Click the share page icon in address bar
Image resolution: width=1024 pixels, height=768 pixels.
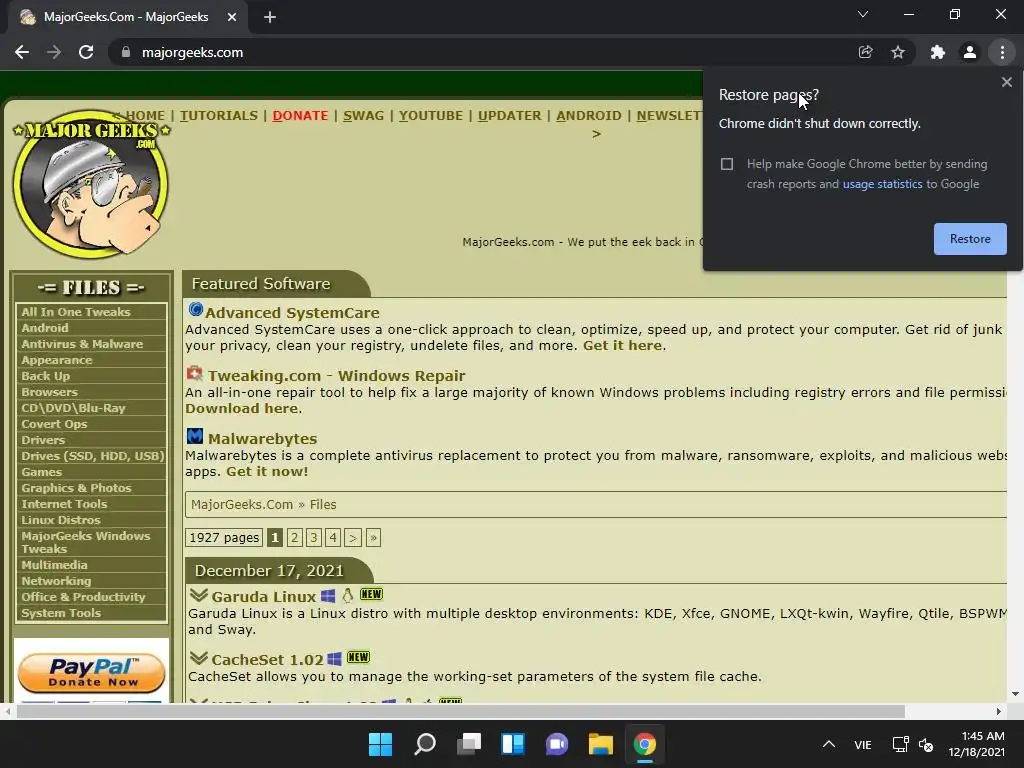(x=865, y=52)
